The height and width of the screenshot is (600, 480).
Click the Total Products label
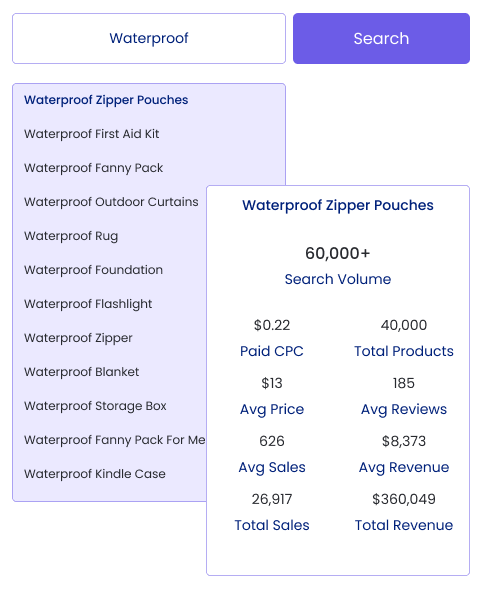pyautogui.click(x=404, y=351)
